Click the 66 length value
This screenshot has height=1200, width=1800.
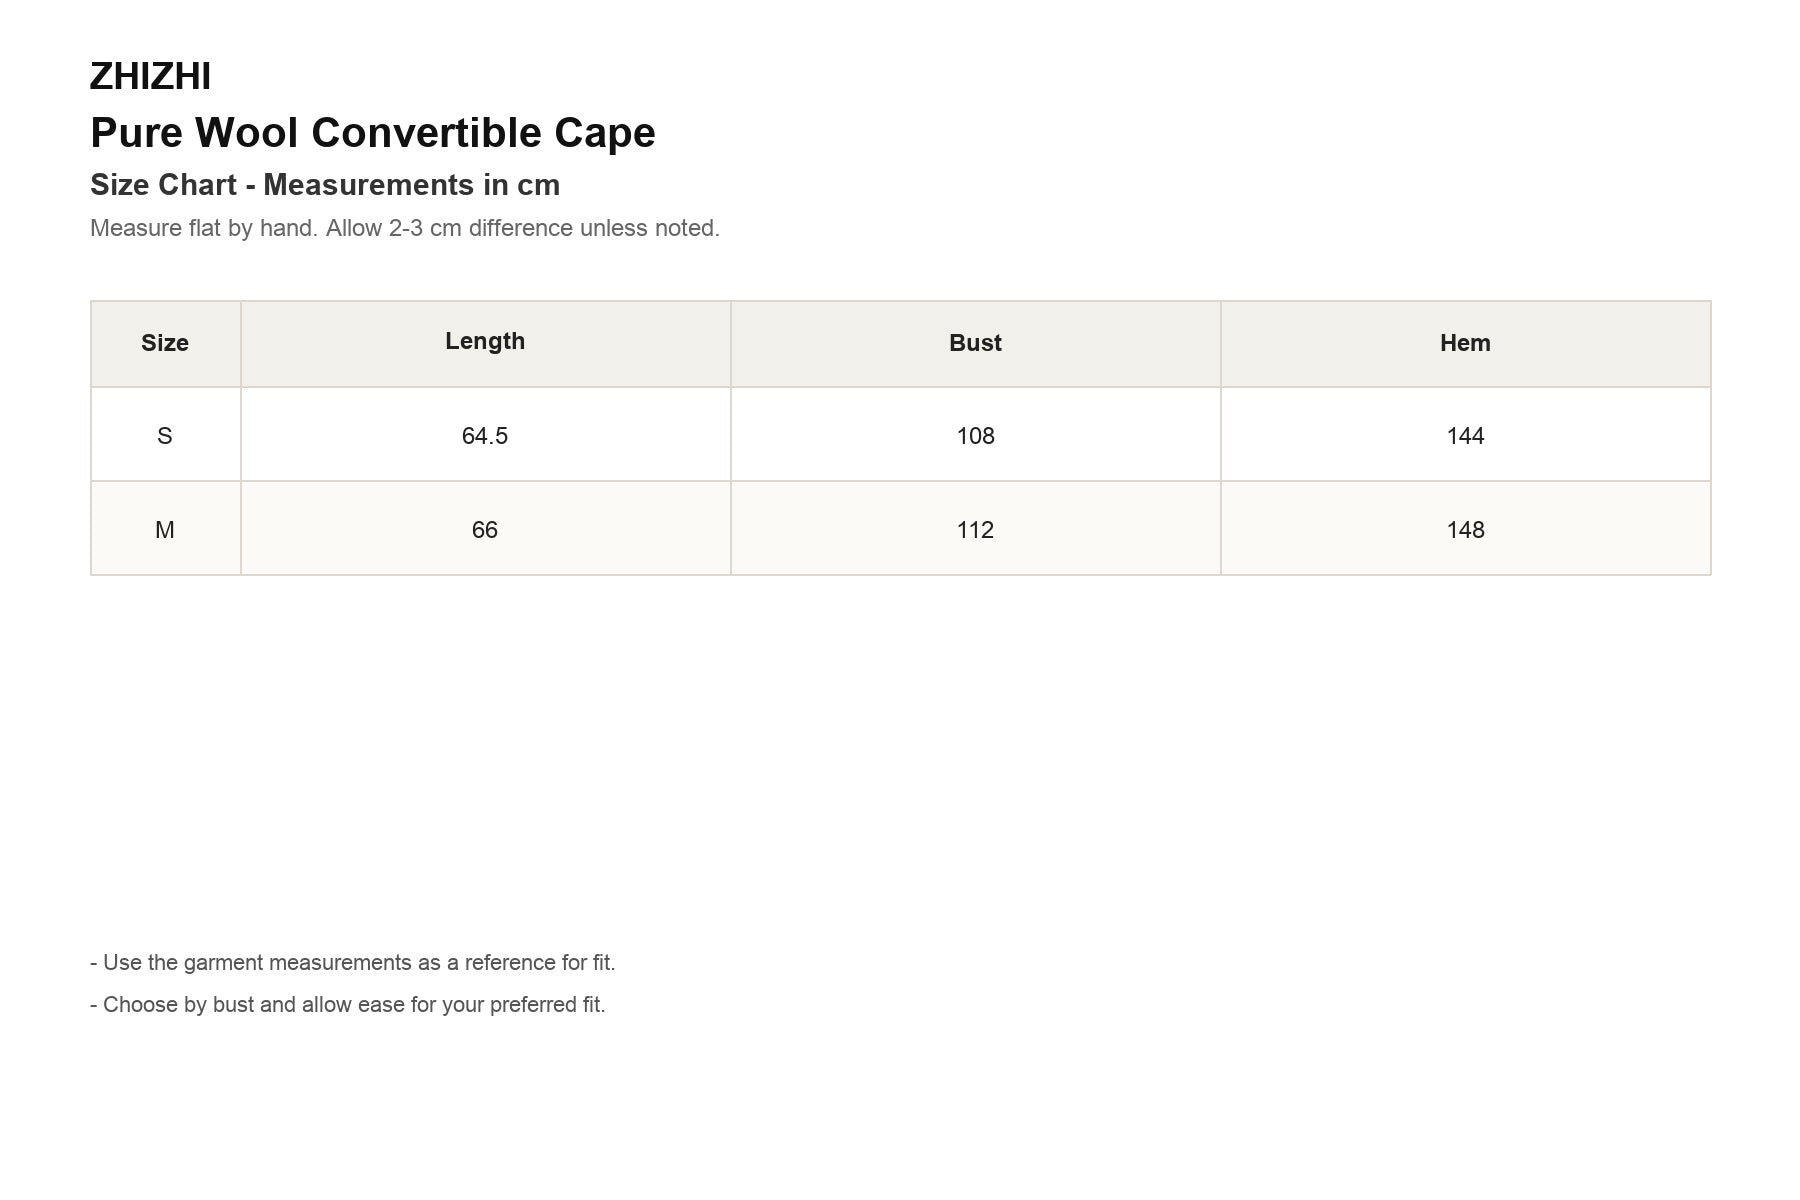tap(485, 530)
